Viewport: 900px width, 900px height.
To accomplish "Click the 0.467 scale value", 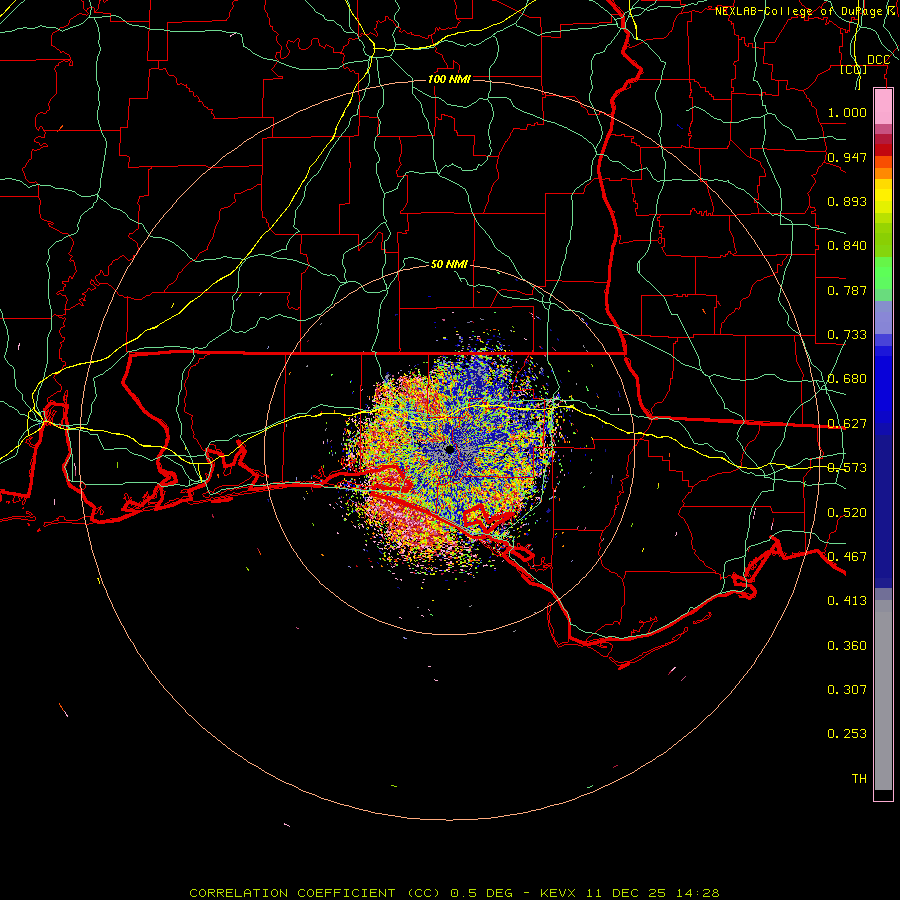I will coord(847,557).
